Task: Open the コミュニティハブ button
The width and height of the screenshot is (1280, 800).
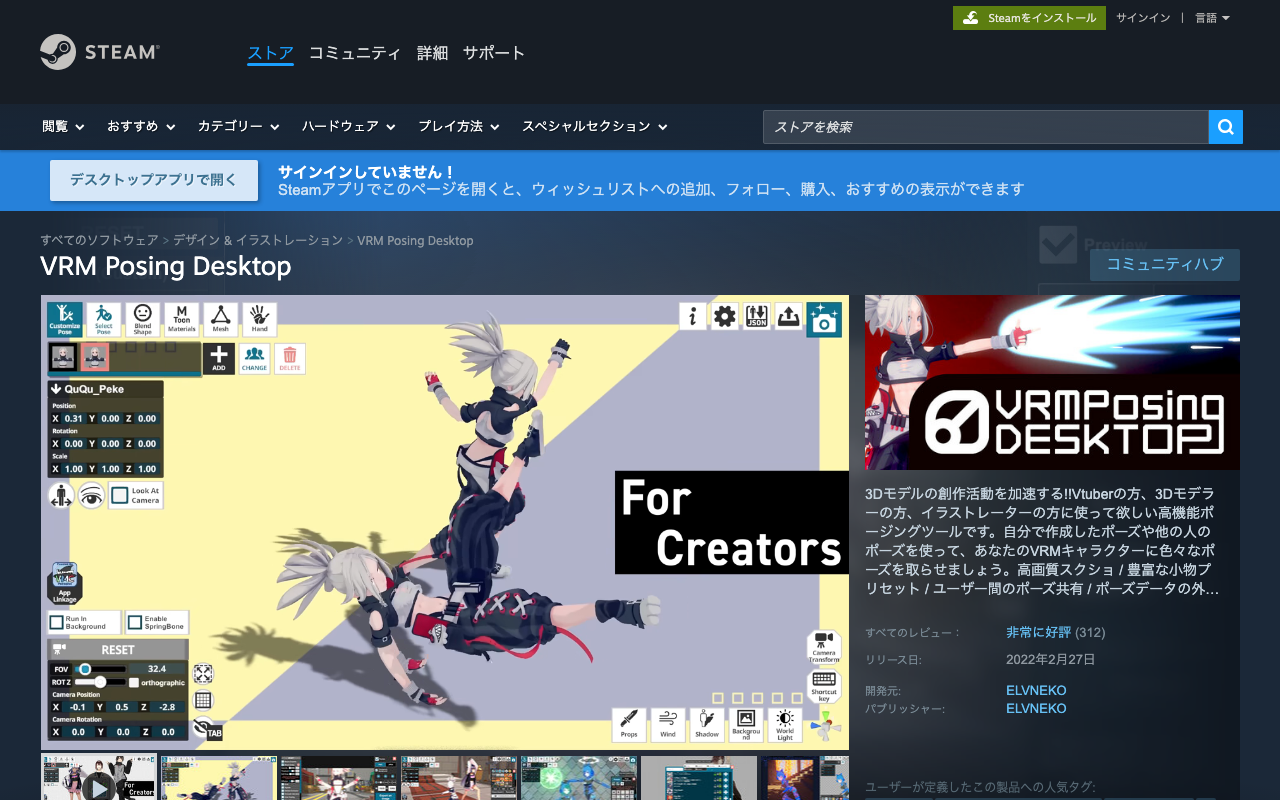Action: click(1165, 264)
